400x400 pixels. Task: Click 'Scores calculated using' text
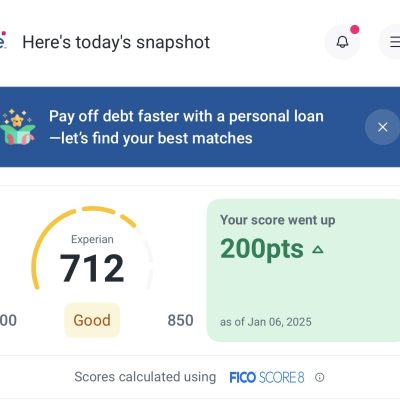pos(145,377)
